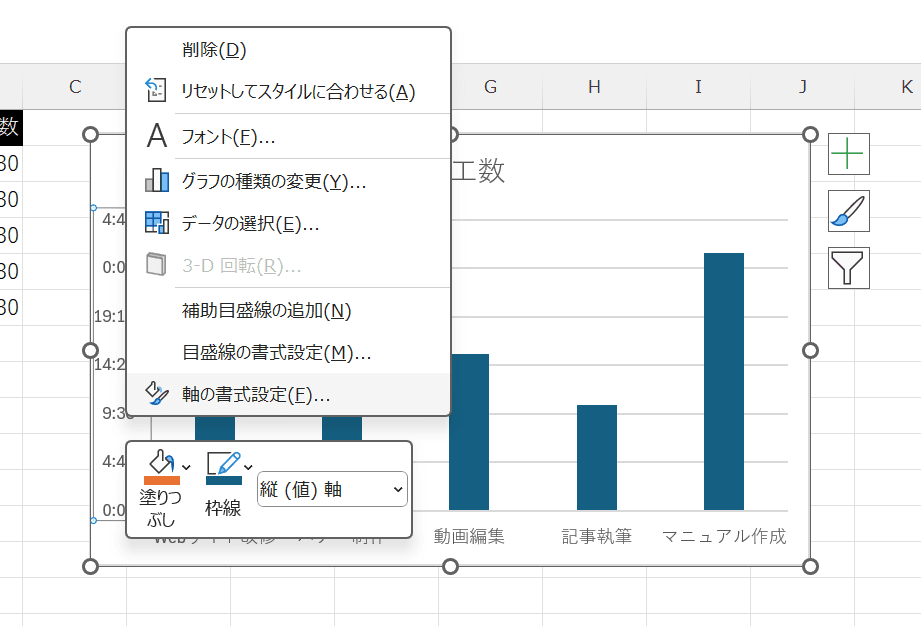Open the 縦（値）軸 combo box

(x=331, y=490)
